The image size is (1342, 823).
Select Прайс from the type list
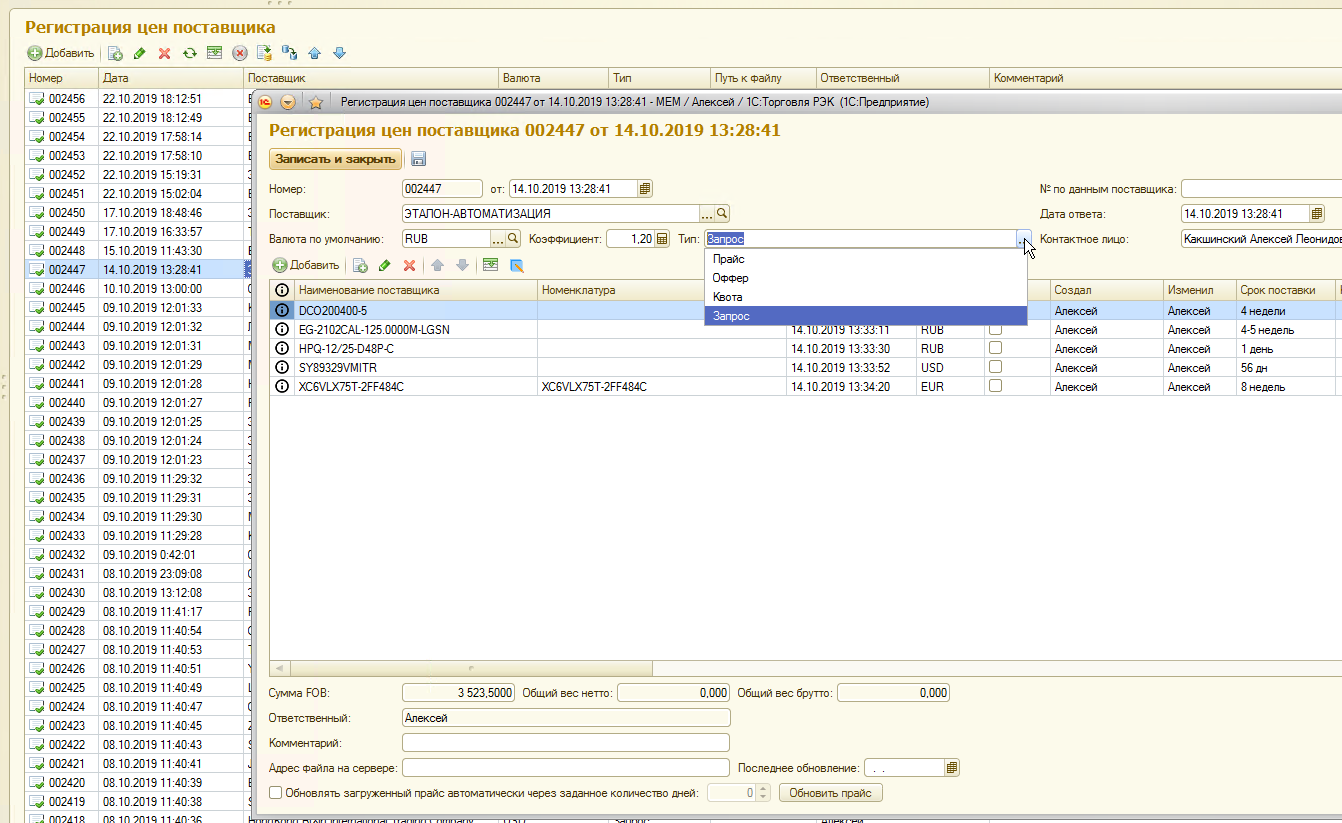[728, 259]
